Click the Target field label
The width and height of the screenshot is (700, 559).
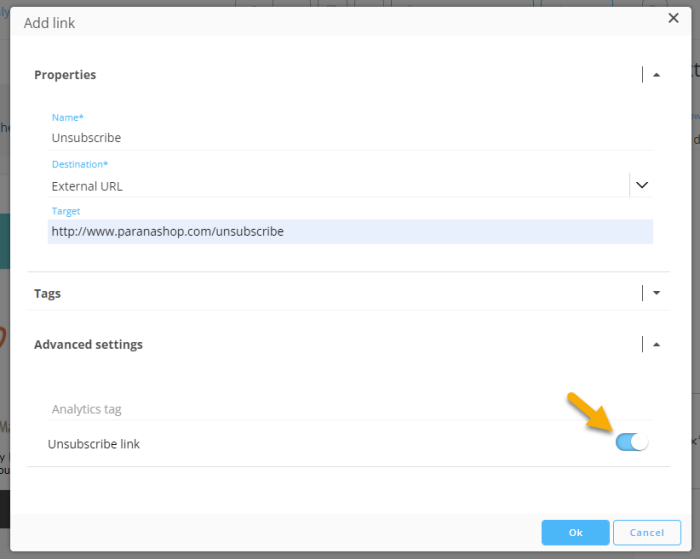tap(66, 212)
